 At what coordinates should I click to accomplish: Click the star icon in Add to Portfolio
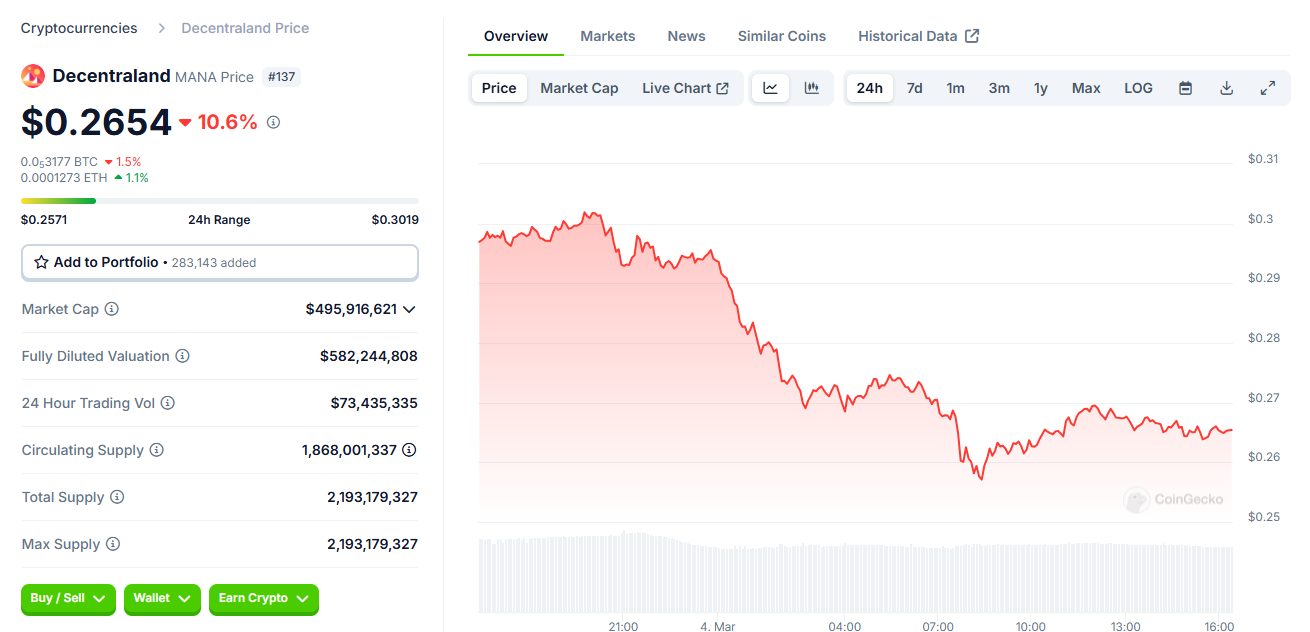[41, 262]
